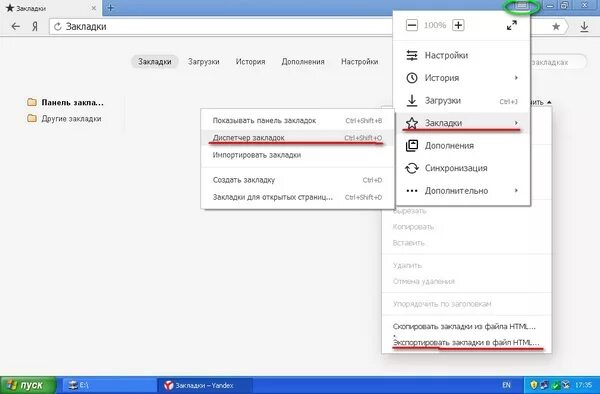Expand arrow next to Дополнительно menu item
Viewport: 600px width, 394px height.
[x=516, y=190]
